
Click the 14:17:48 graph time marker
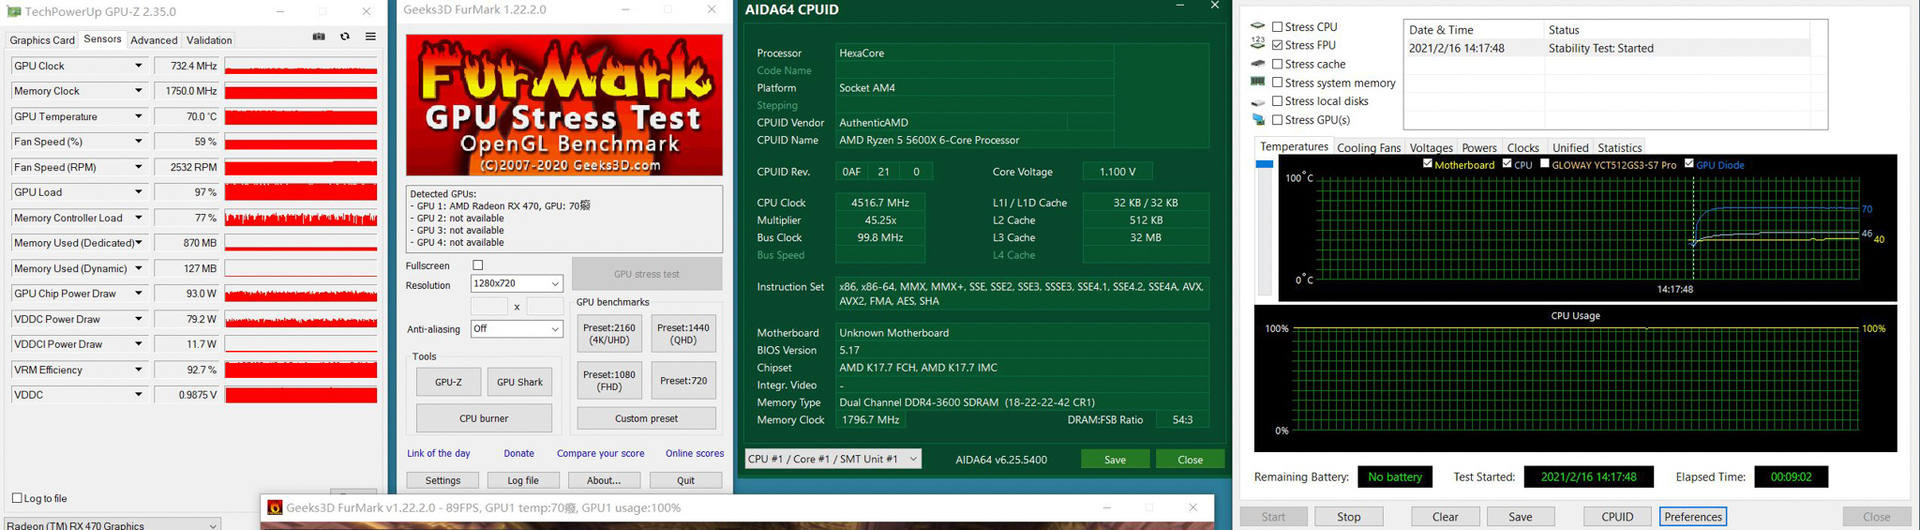[1674, 289]
